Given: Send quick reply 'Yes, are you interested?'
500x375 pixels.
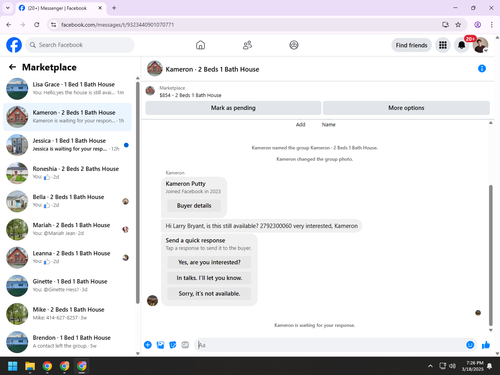Looking at the screenshot, I should 209,262.
